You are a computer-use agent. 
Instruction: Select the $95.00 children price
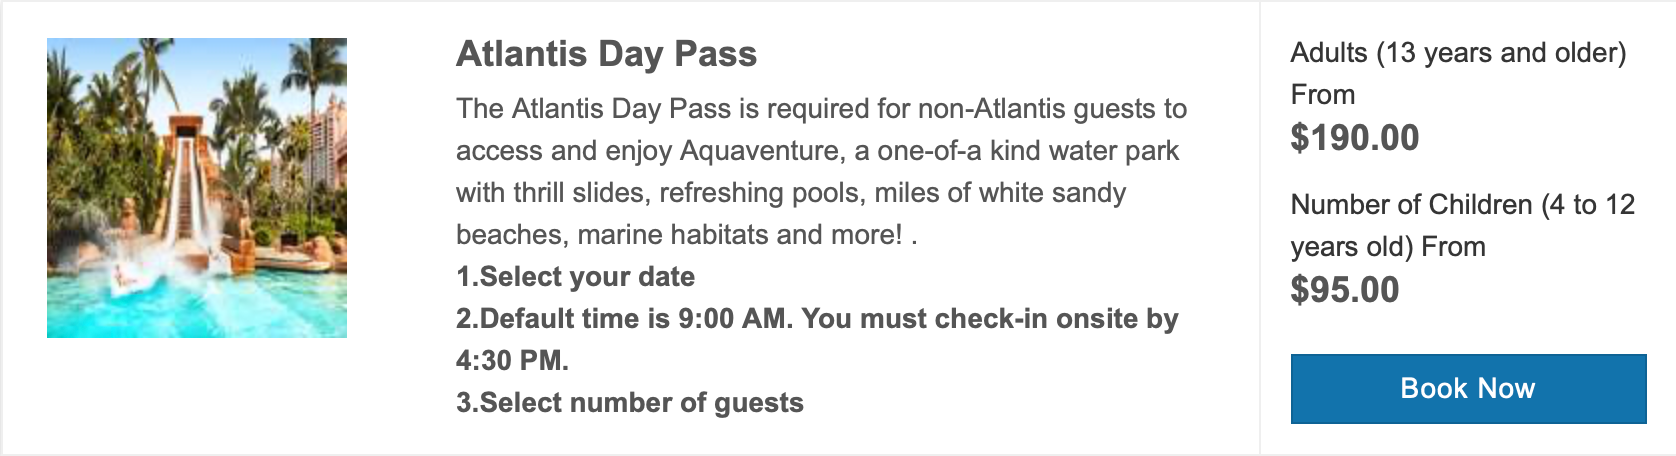(x=1344, y=290)
